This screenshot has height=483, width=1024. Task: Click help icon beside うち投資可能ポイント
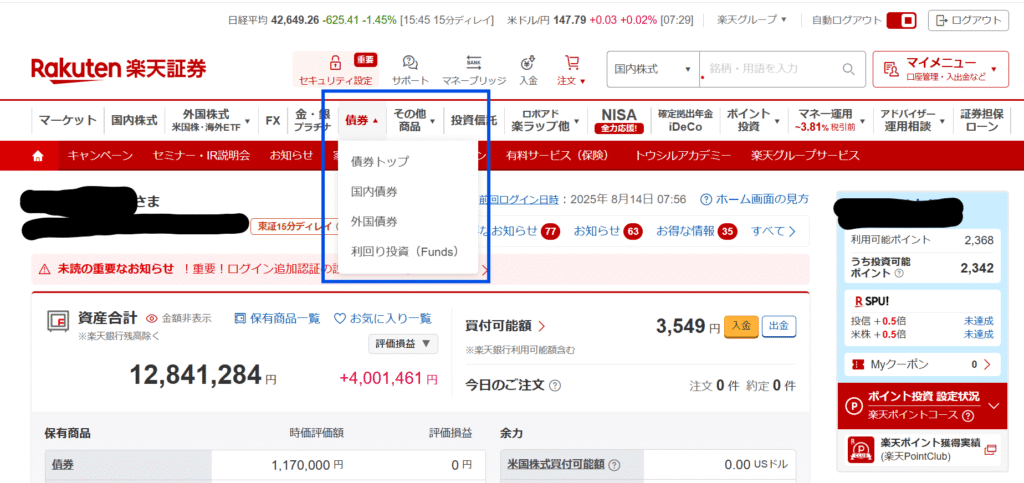point(899,273)
